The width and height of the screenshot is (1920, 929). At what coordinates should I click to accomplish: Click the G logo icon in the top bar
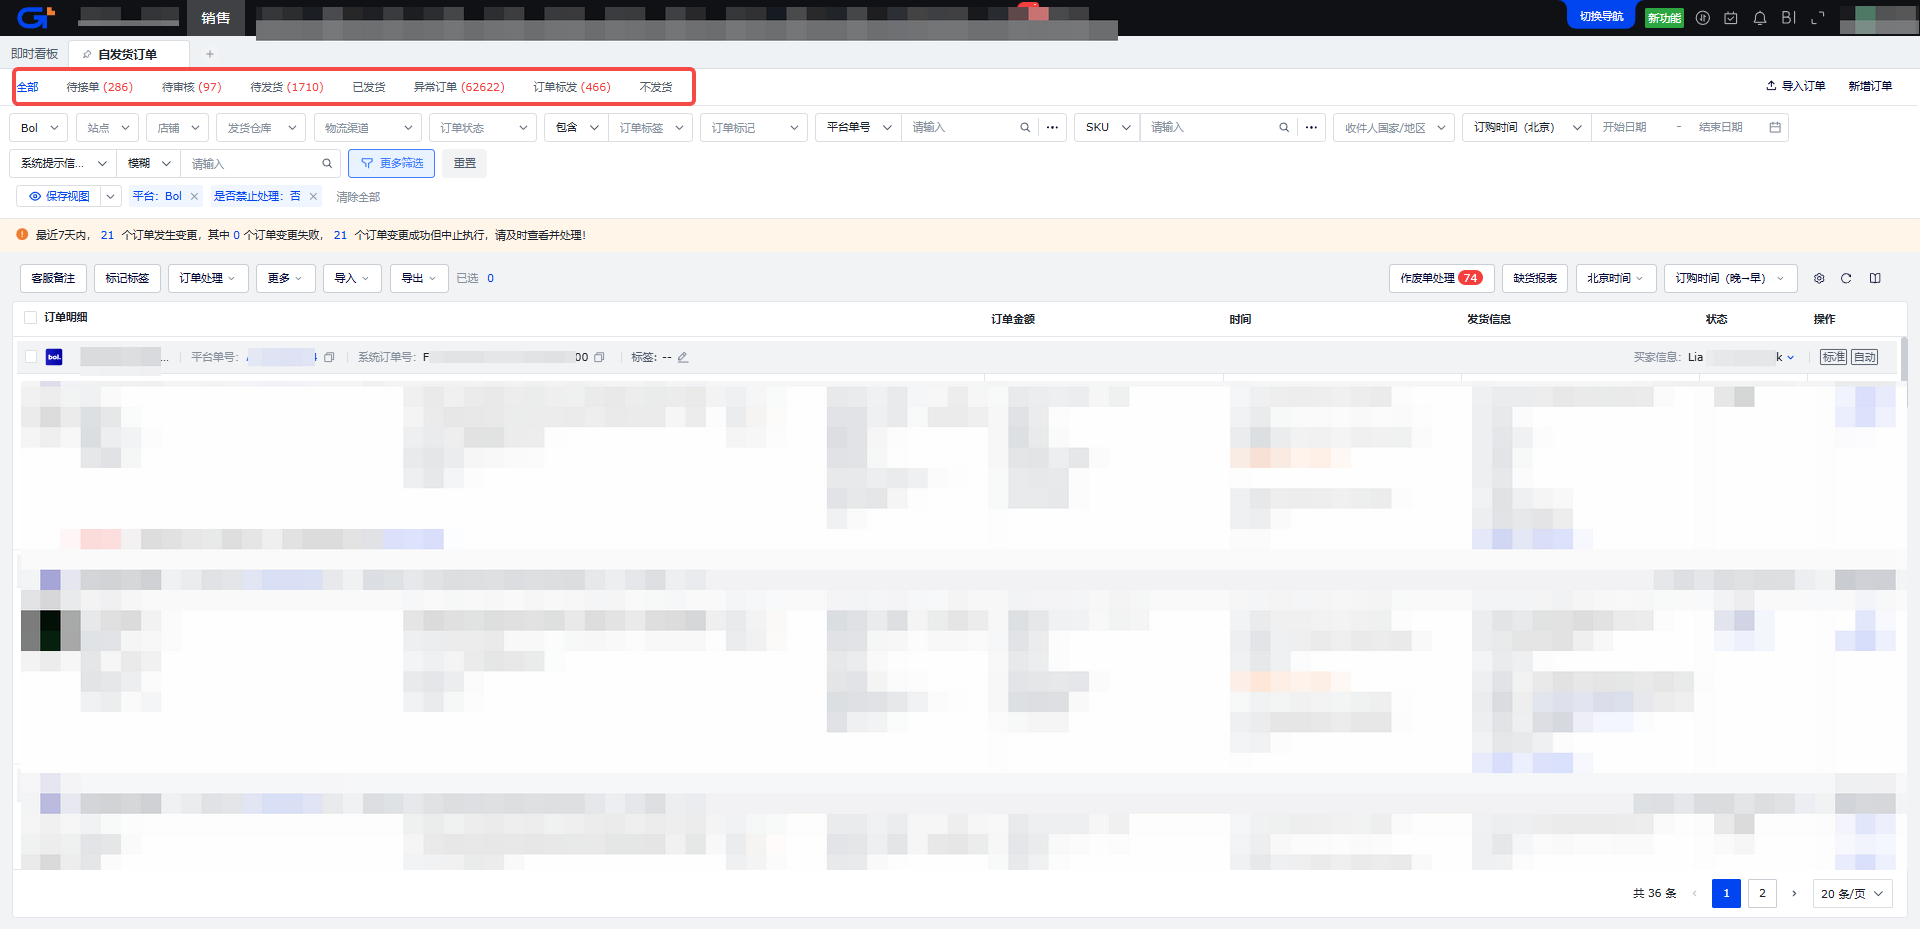(x=35, y=17)
